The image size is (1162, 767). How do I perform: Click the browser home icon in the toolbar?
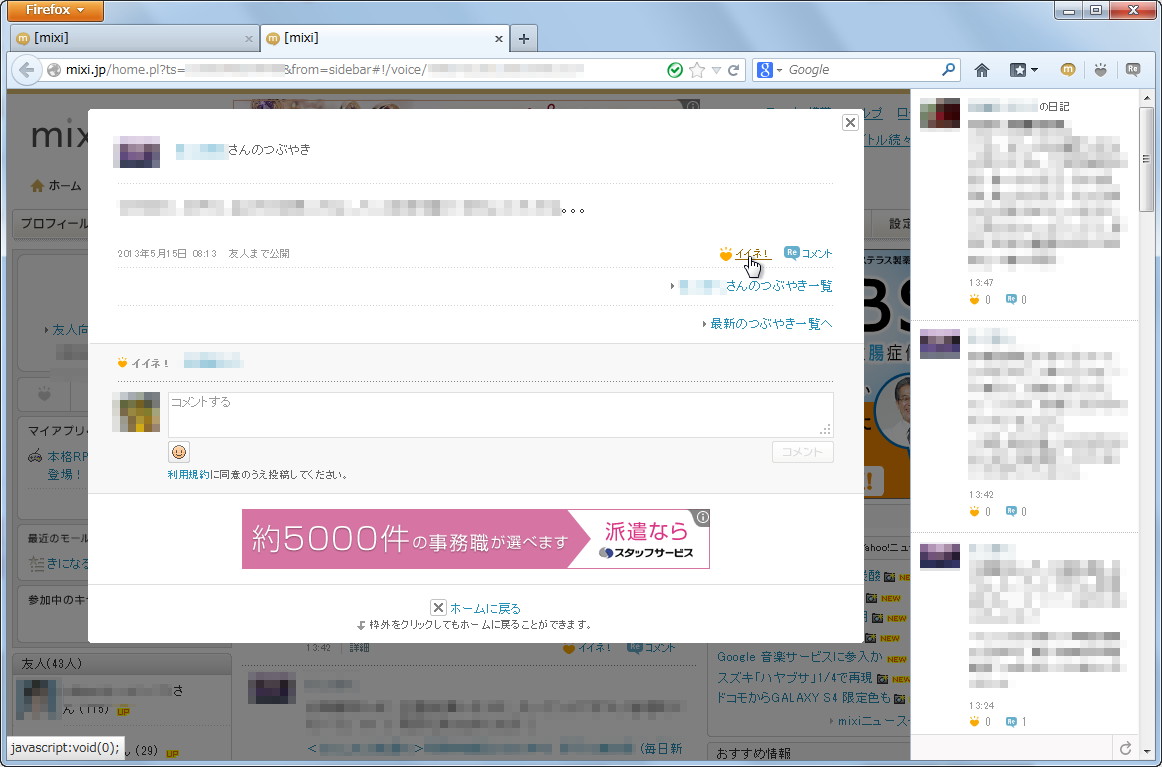[x=981, y=69]
